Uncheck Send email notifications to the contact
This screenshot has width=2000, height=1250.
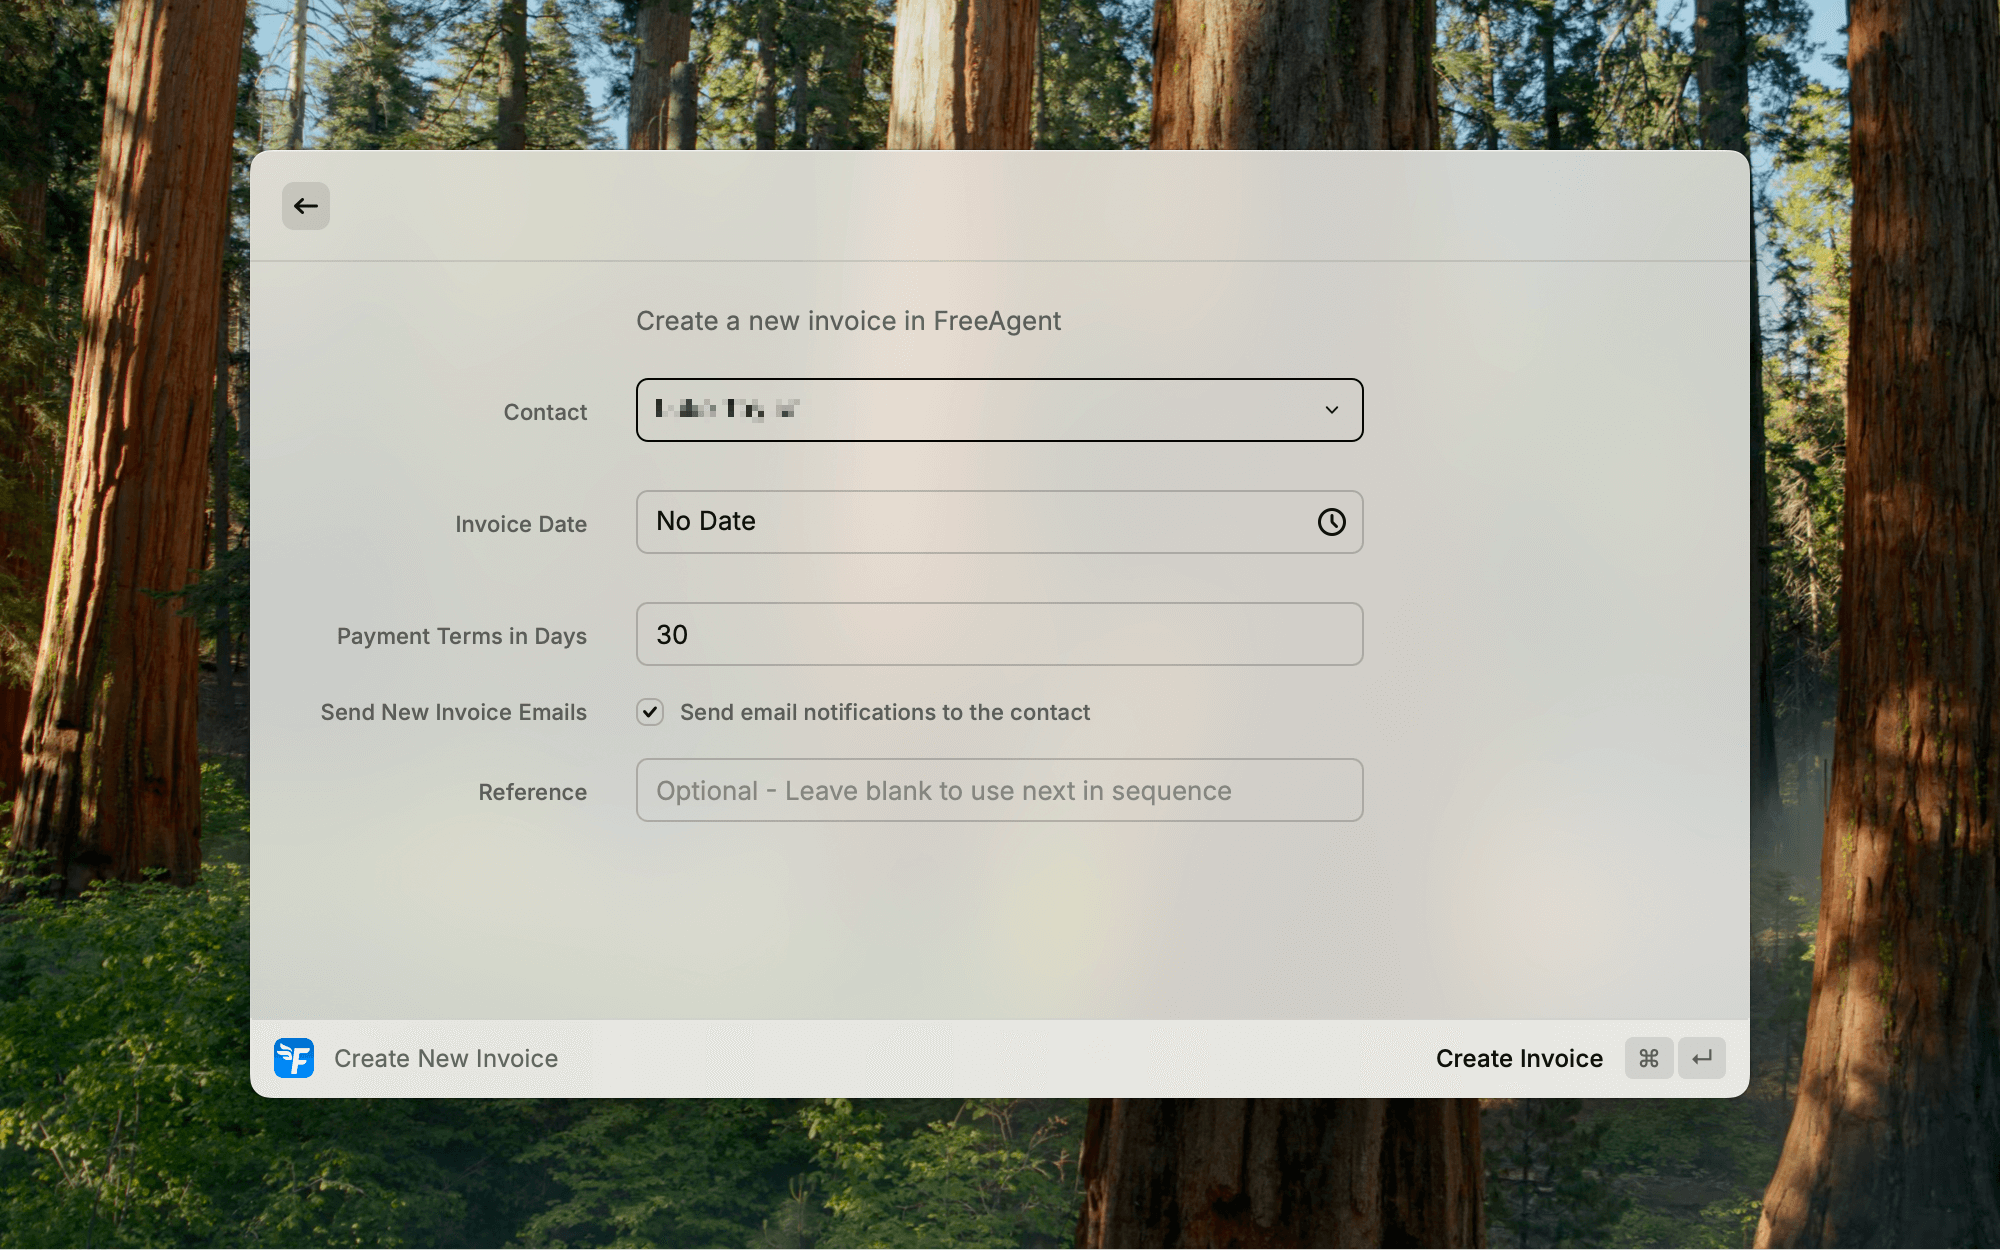coord(650,712)
